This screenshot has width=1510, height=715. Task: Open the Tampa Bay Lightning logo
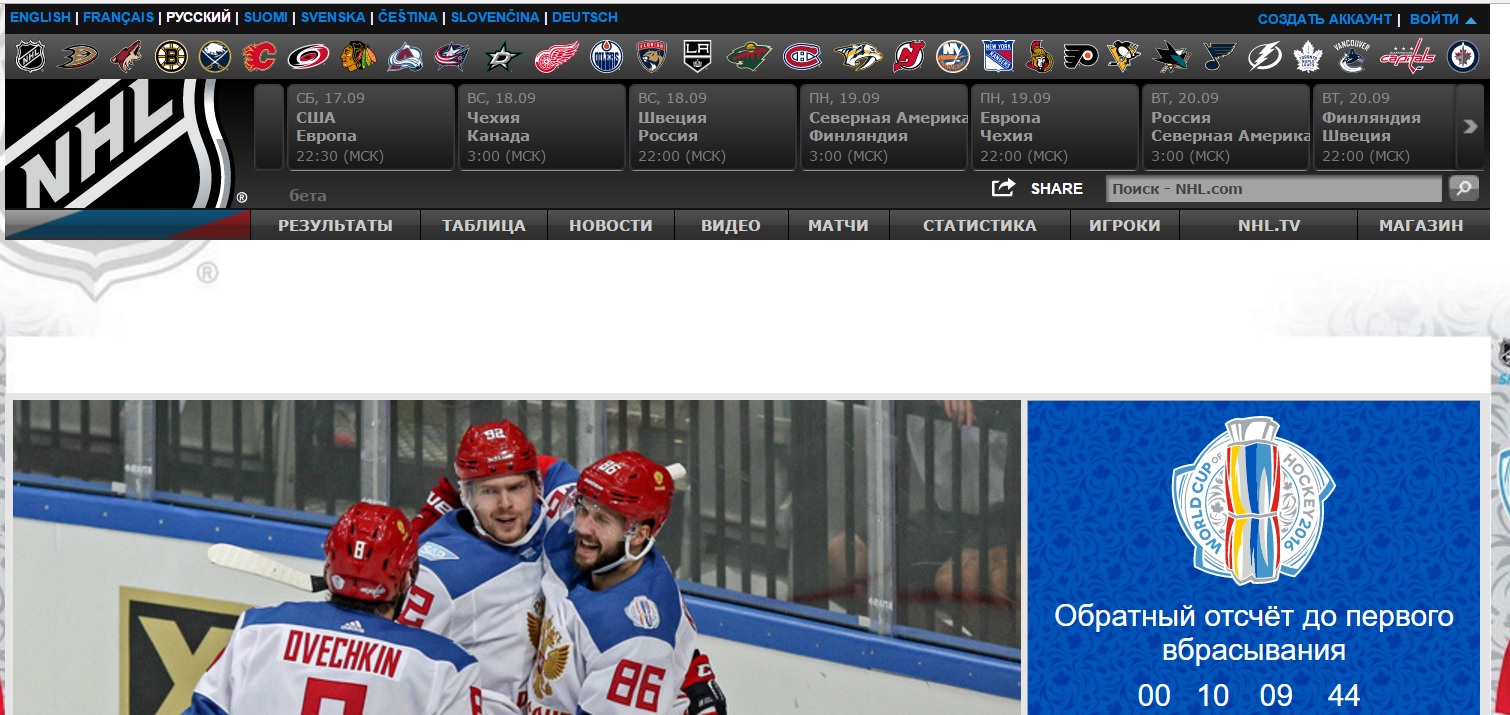tap(1266, 57)
